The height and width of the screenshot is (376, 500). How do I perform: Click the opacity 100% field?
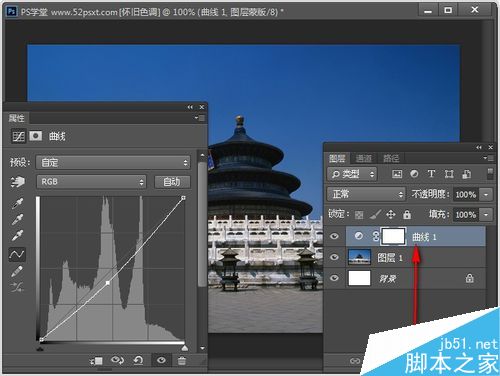pyautogui.click(x=466, y=194)
